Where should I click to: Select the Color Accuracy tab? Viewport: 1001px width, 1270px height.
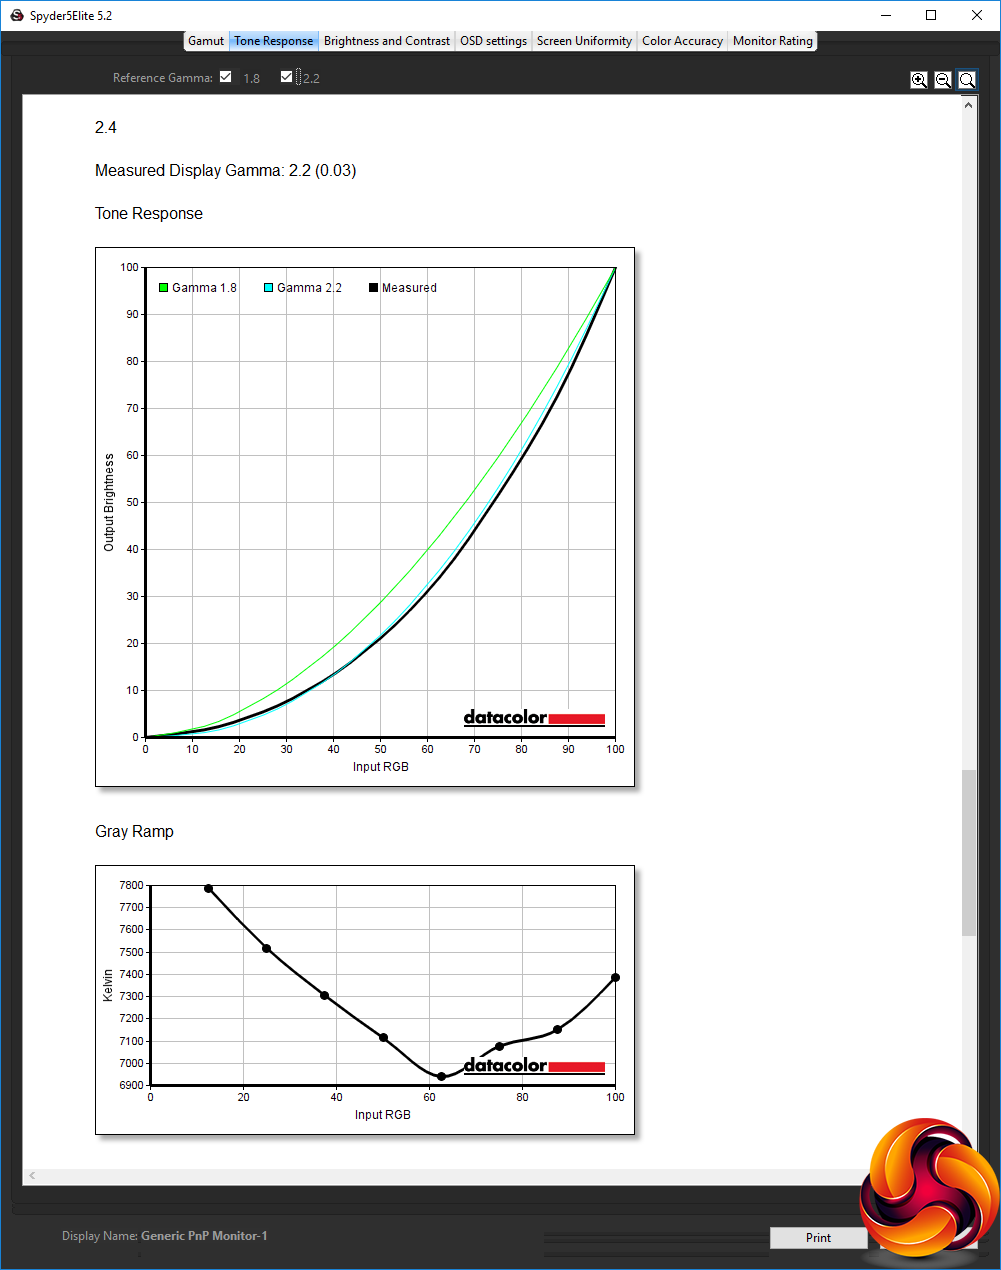682,41
